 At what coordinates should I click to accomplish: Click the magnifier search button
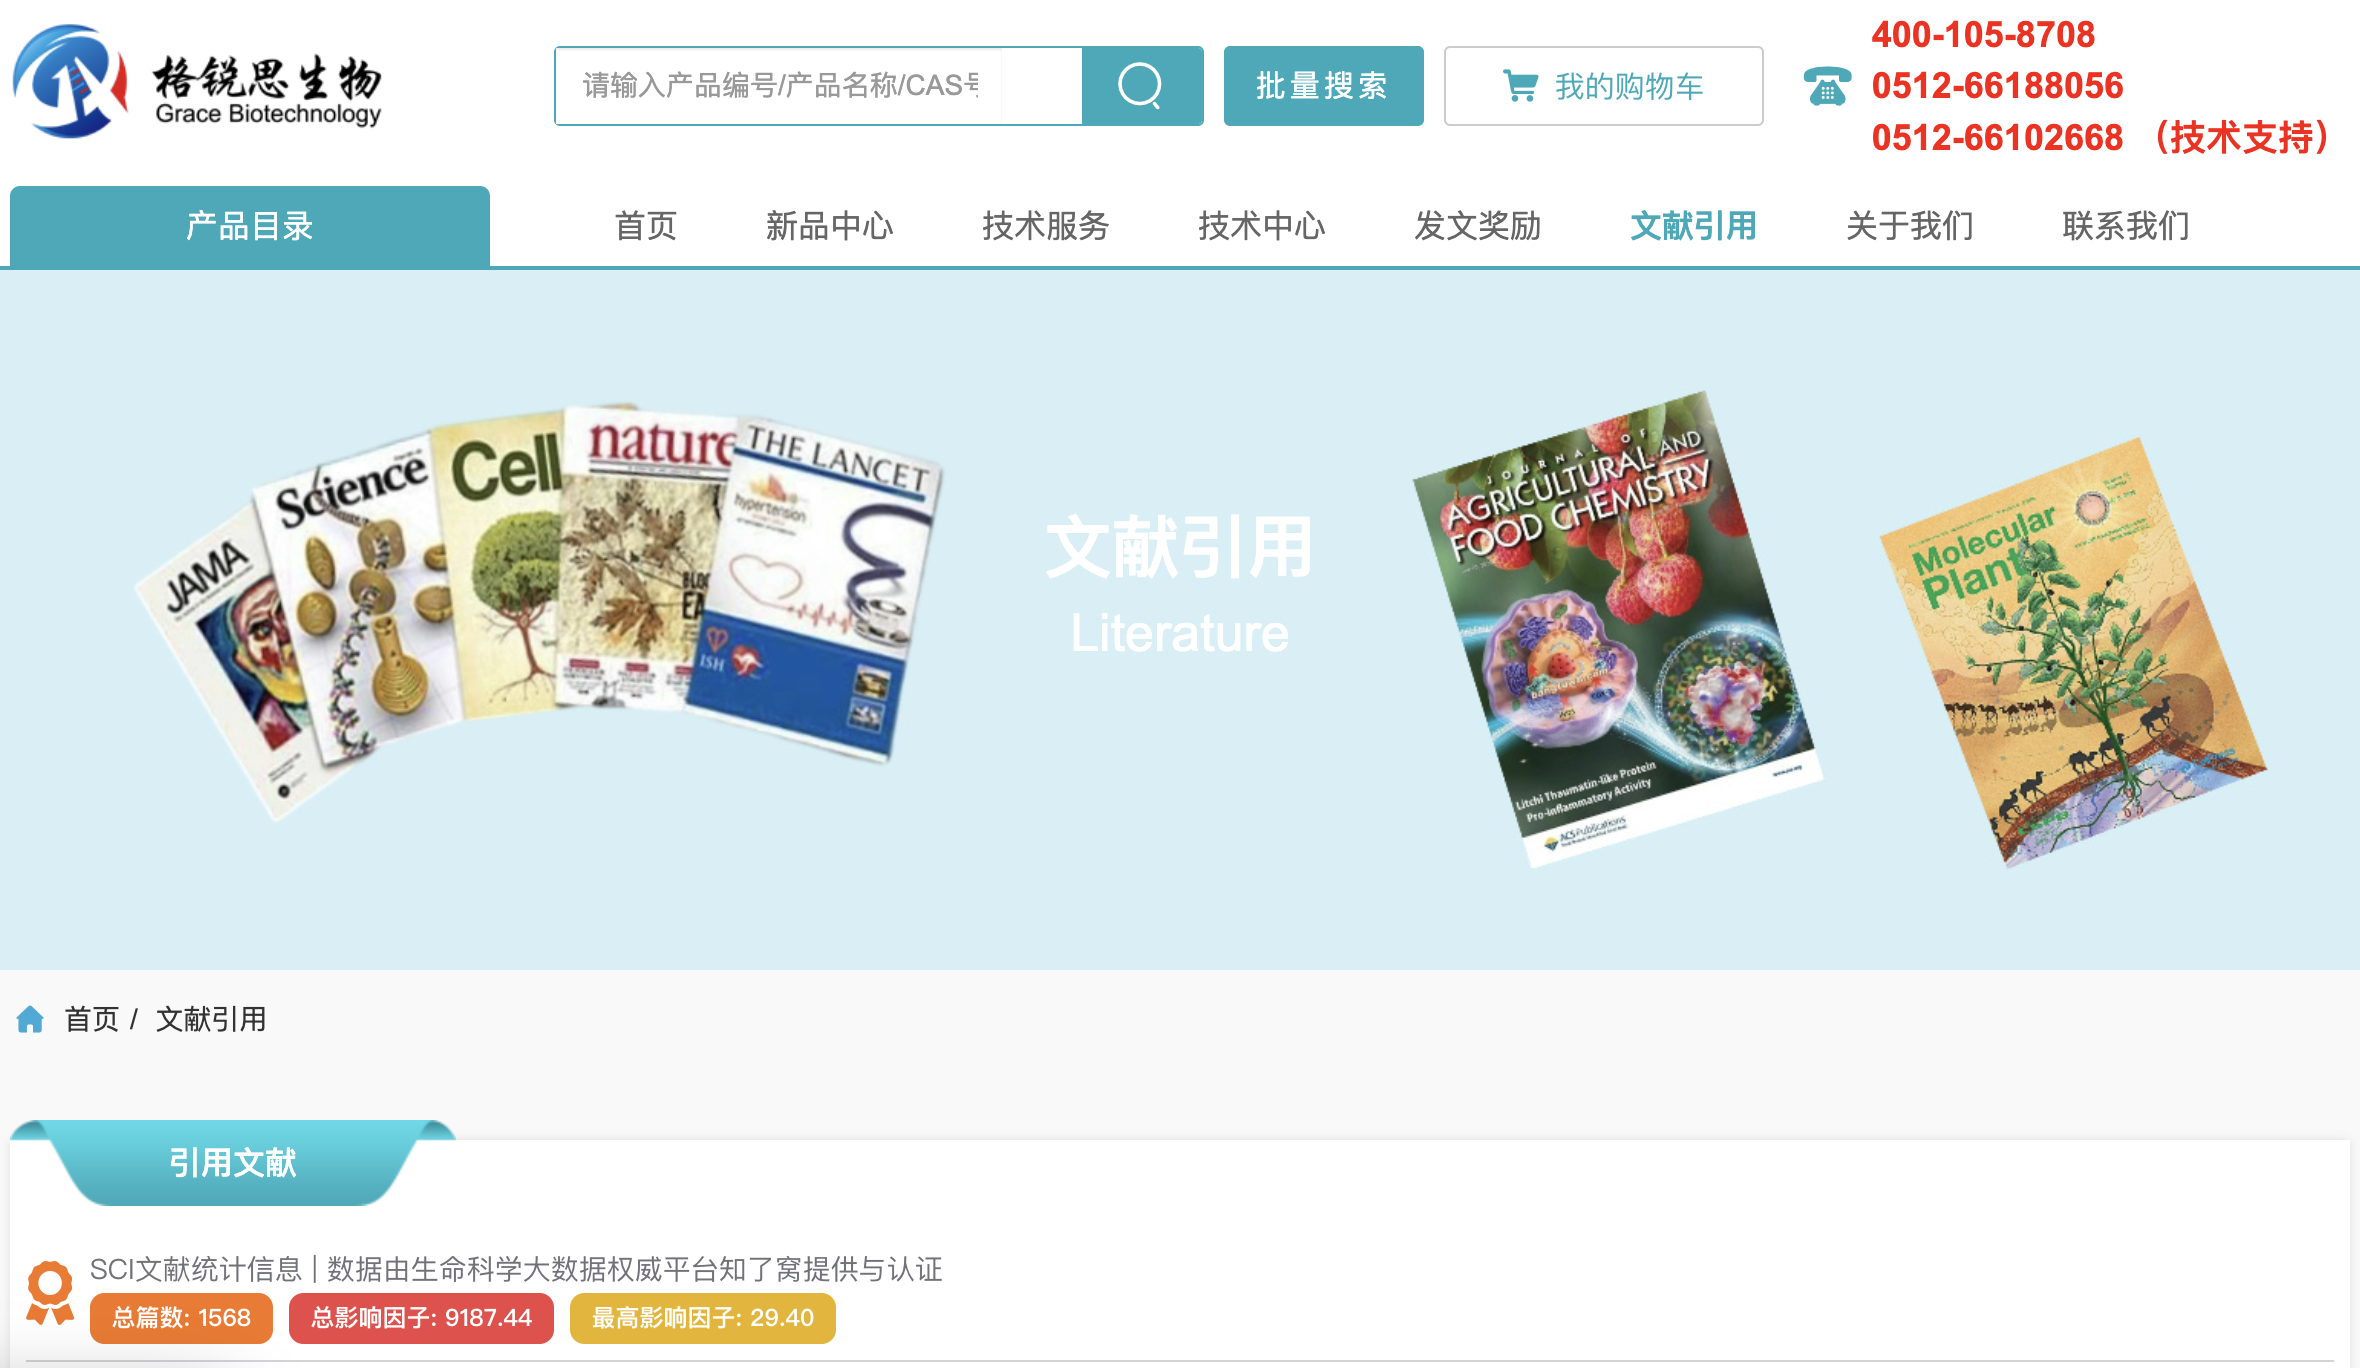[x=1142, y=86]
